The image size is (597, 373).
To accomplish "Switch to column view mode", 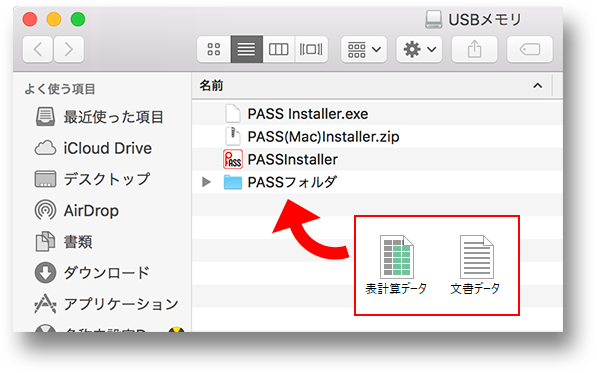I will click(278, 49).
